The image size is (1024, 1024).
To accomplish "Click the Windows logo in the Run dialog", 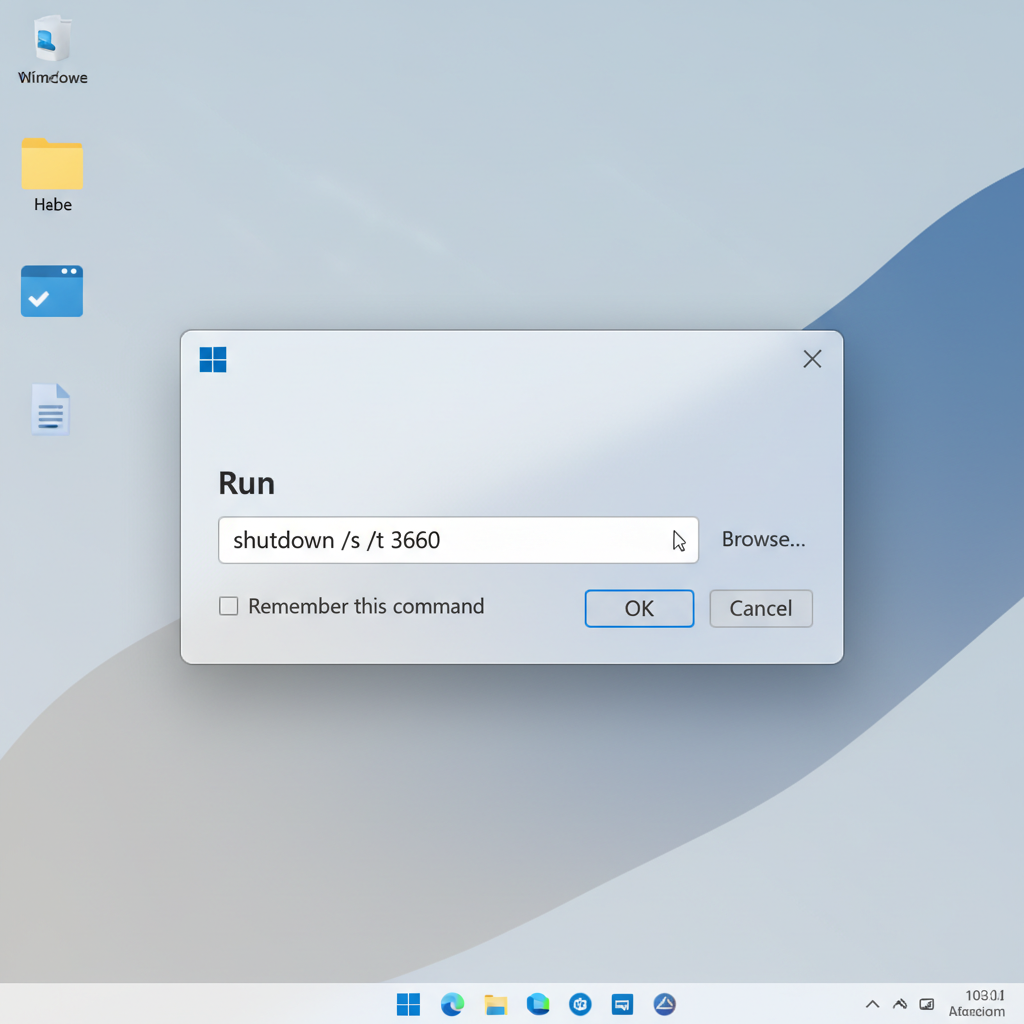I will (x=212, y=359).
